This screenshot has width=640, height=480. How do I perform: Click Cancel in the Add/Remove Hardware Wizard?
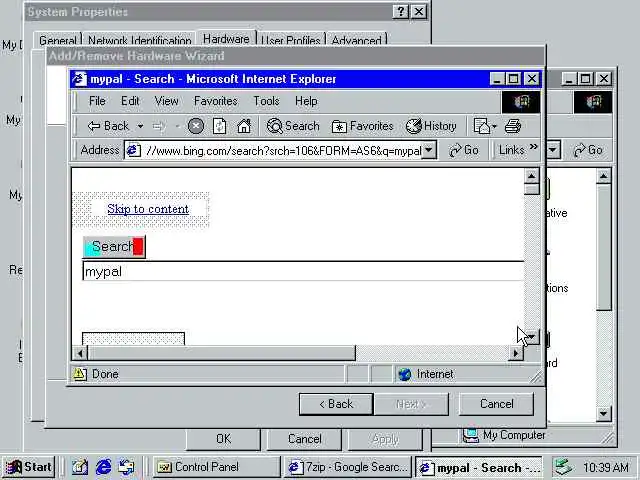point(496,404)
